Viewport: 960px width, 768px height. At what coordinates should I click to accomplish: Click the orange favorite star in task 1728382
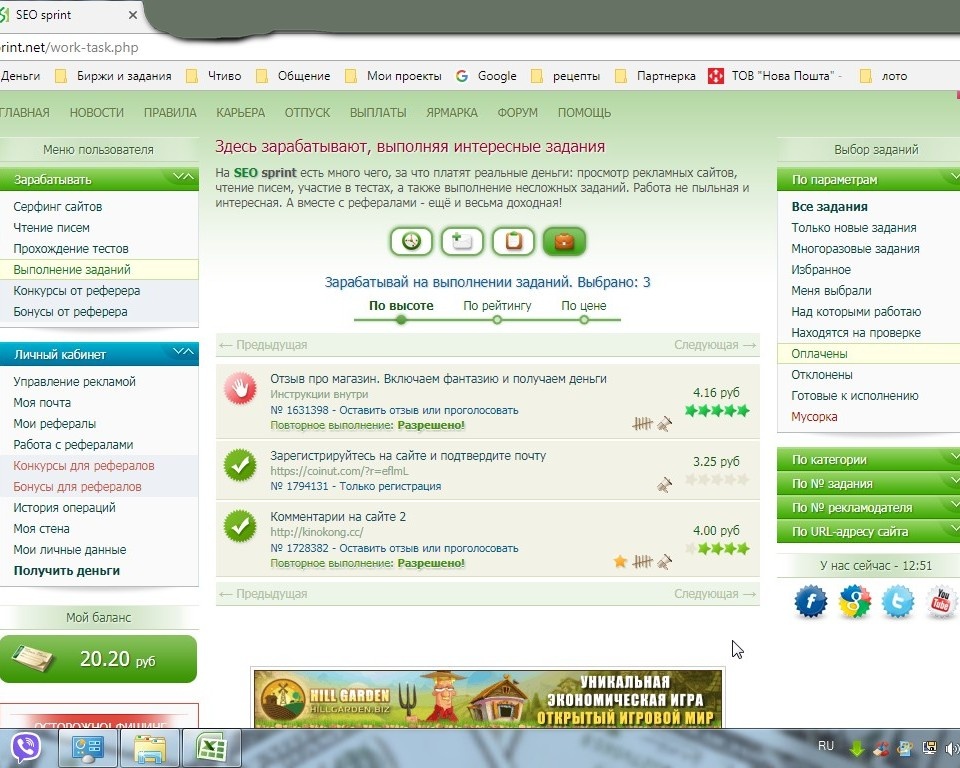point(620,561)
